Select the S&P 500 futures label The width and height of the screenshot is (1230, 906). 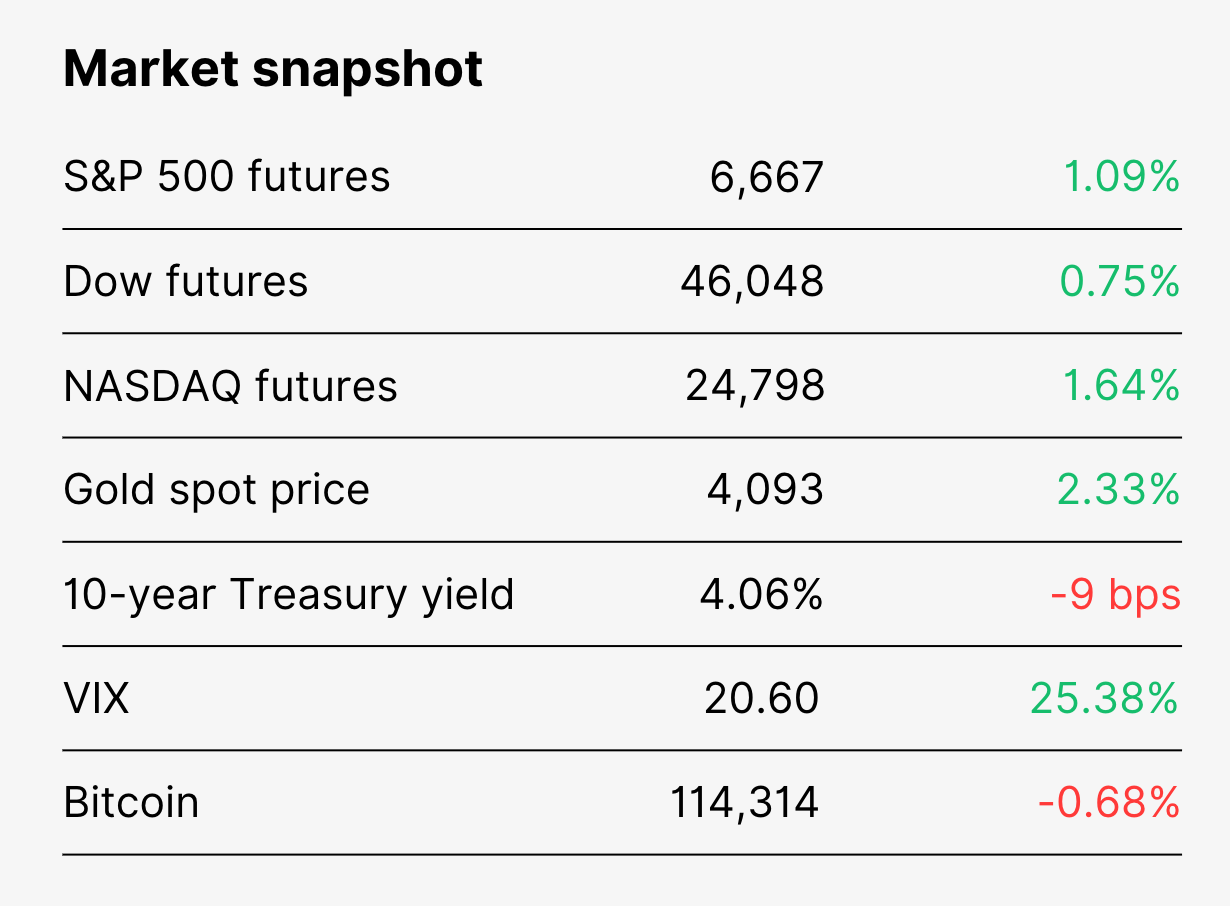point(227,177)
